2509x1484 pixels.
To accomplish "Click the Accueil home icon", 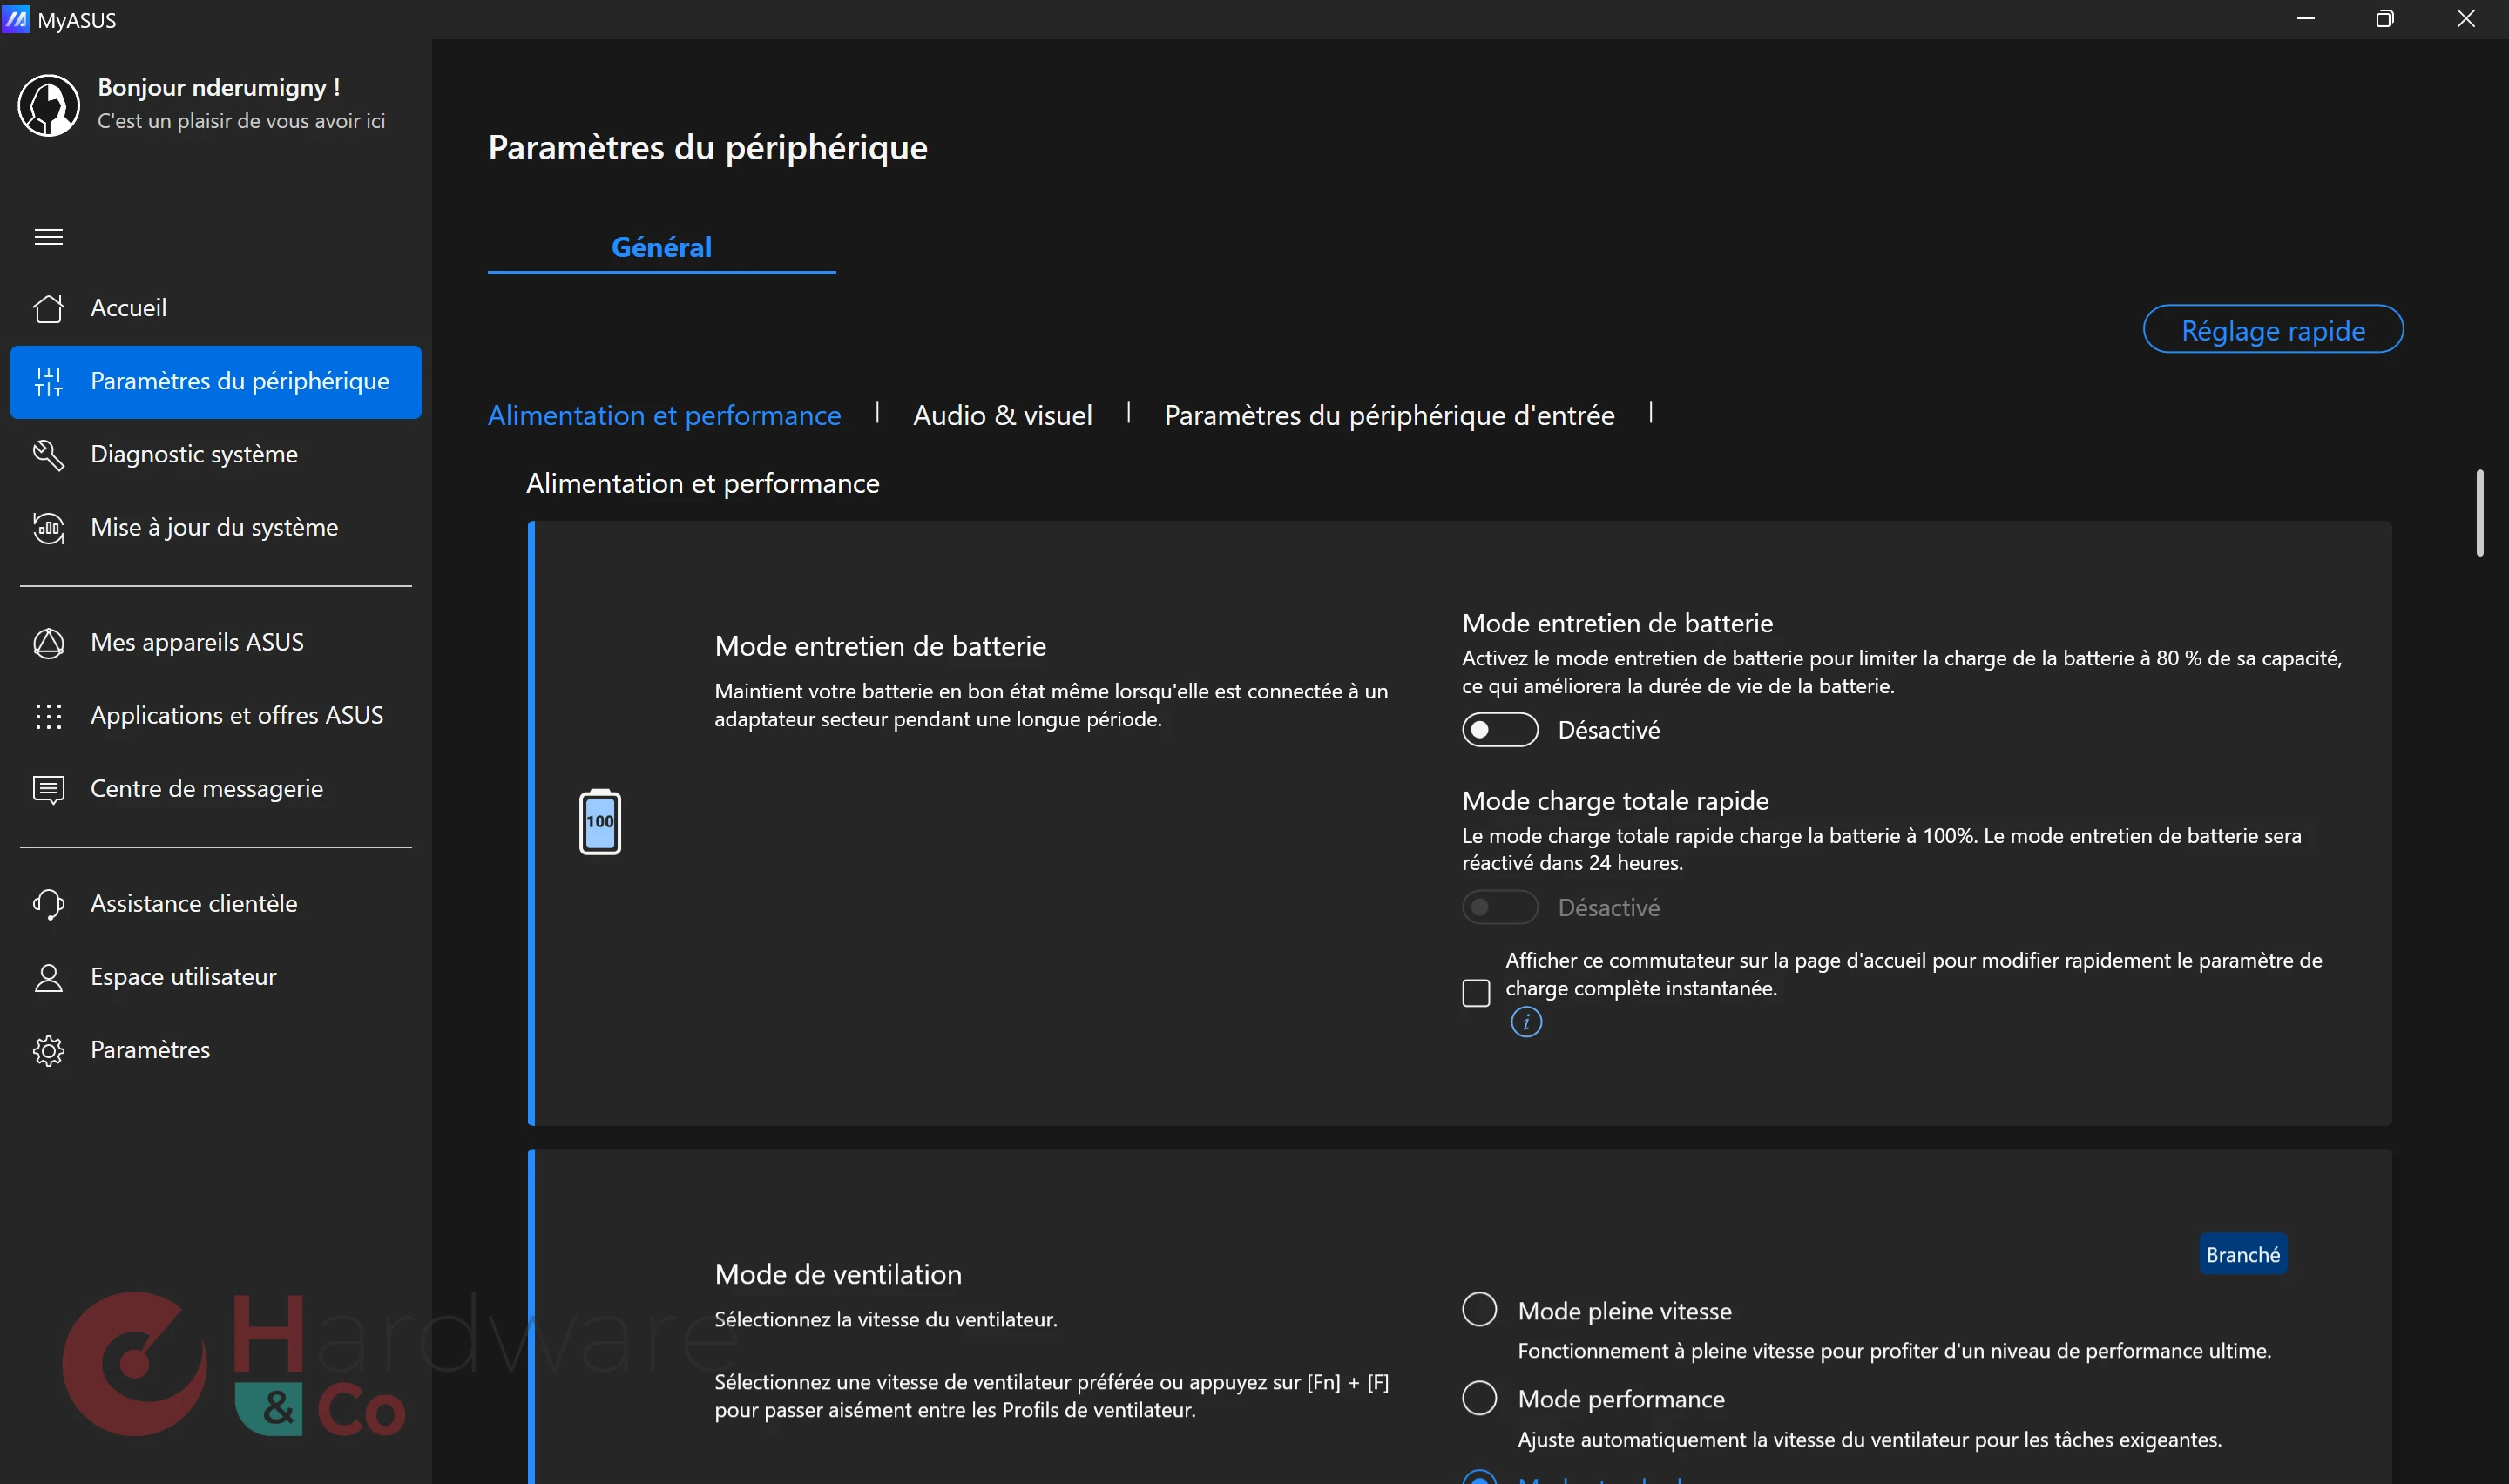I will click(48, 308).
